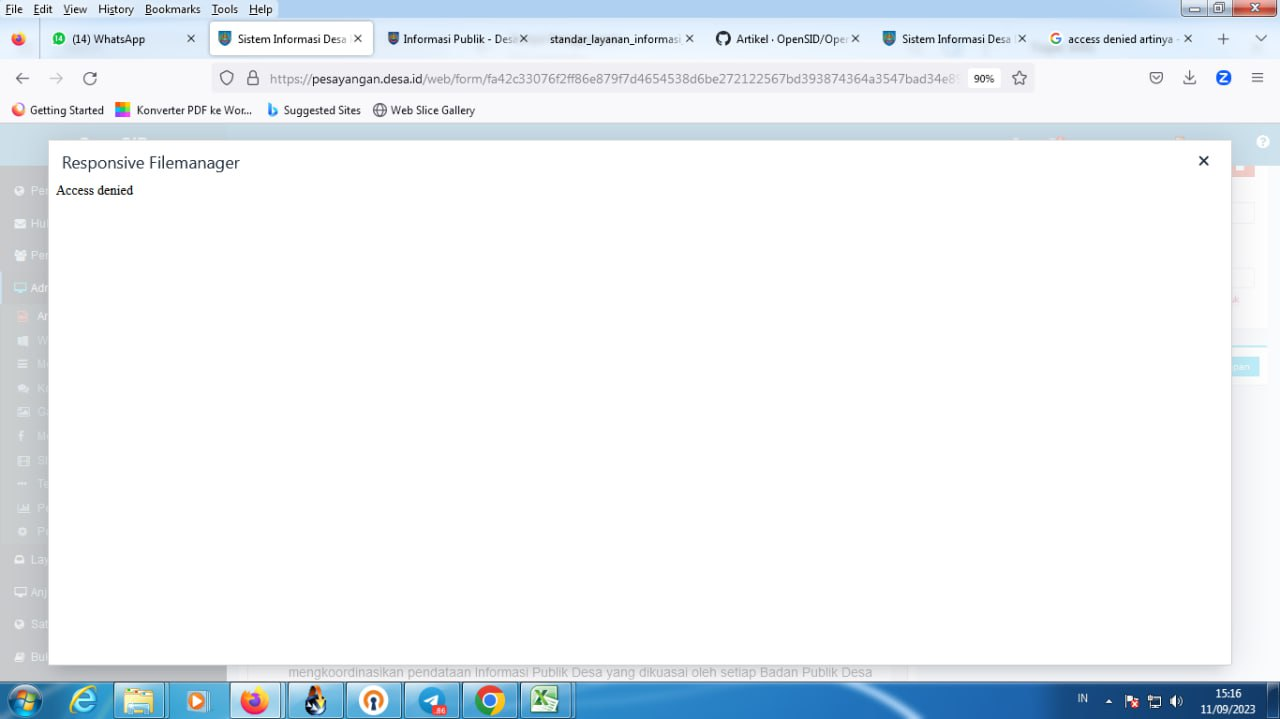Open the Pocket save icon
Viewport: 1280px width, 719px height.
1156,78
